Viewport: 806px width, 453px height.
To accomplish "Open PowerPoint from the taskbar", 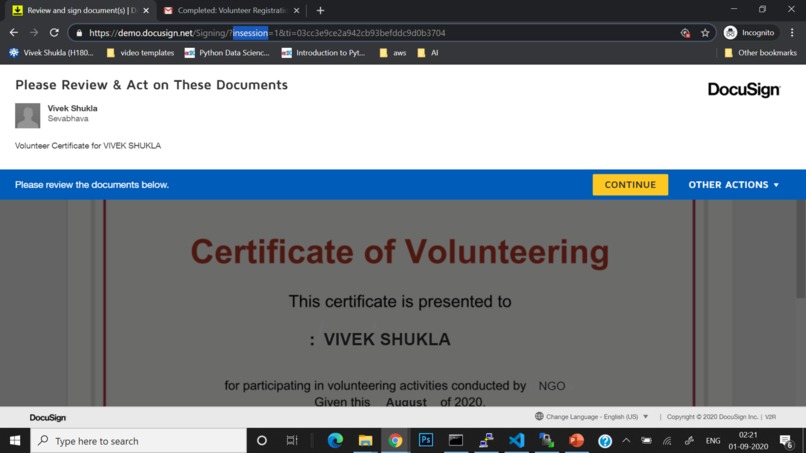I will [x=577, y=441].
